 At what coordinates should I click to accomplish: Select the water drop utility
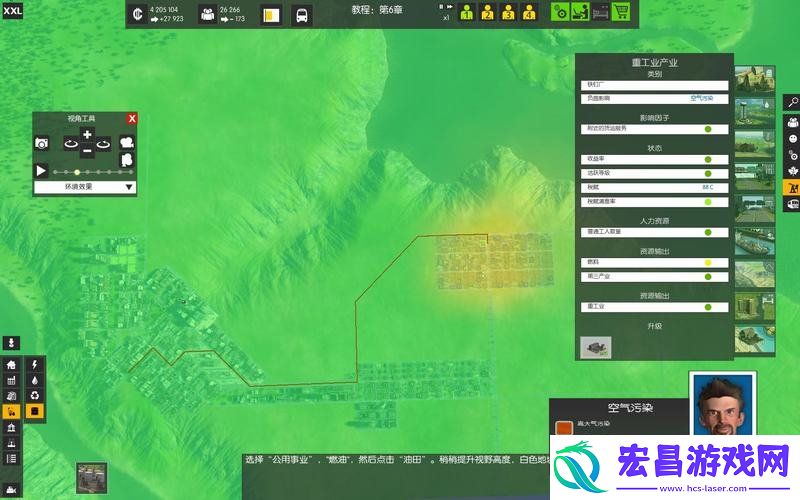35,380
